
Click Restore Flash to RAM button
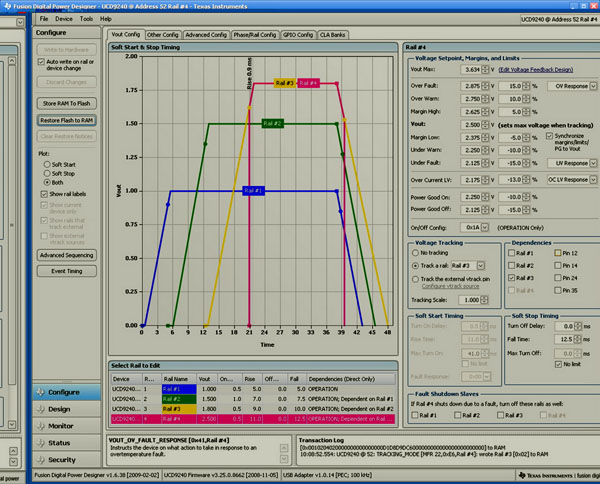click(x=67, y=120)
